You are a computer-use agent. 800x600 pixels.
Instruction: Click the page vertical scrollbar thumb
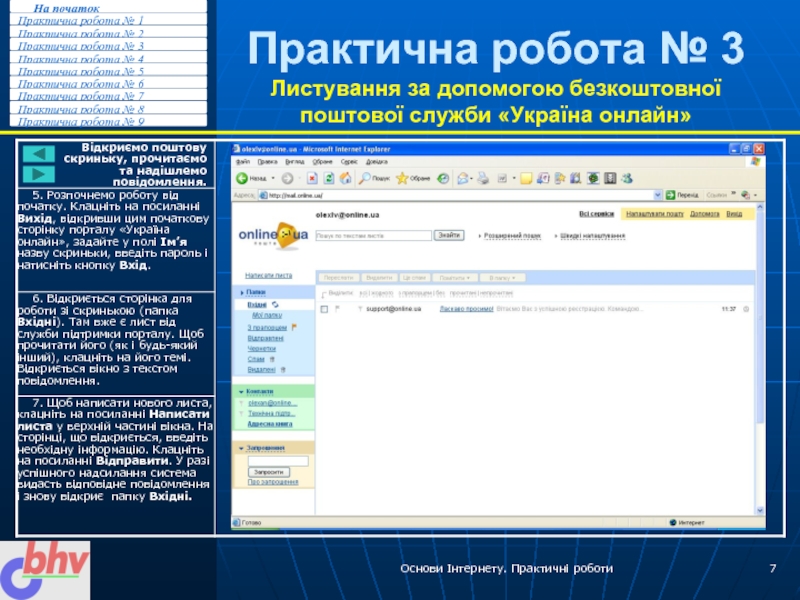(x=760, y=316)
